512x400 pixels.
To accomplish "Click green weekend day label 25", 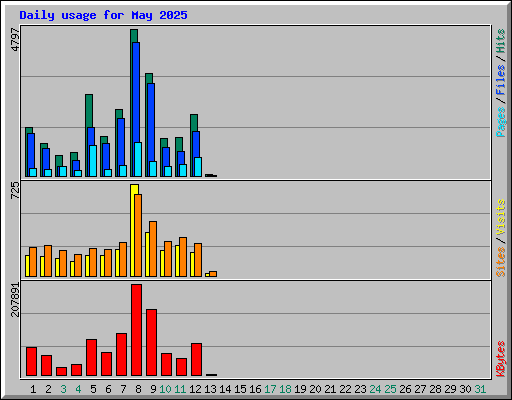I will (x=390, y=389).
